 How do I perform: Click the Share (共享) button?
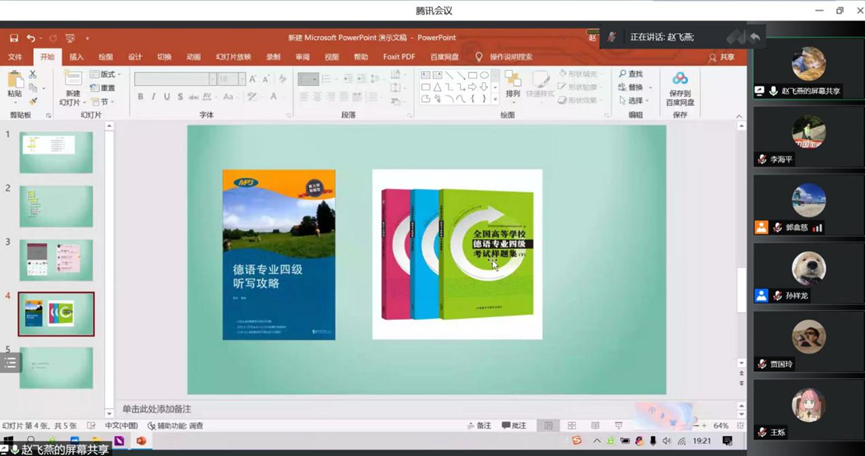coord(722,57)
